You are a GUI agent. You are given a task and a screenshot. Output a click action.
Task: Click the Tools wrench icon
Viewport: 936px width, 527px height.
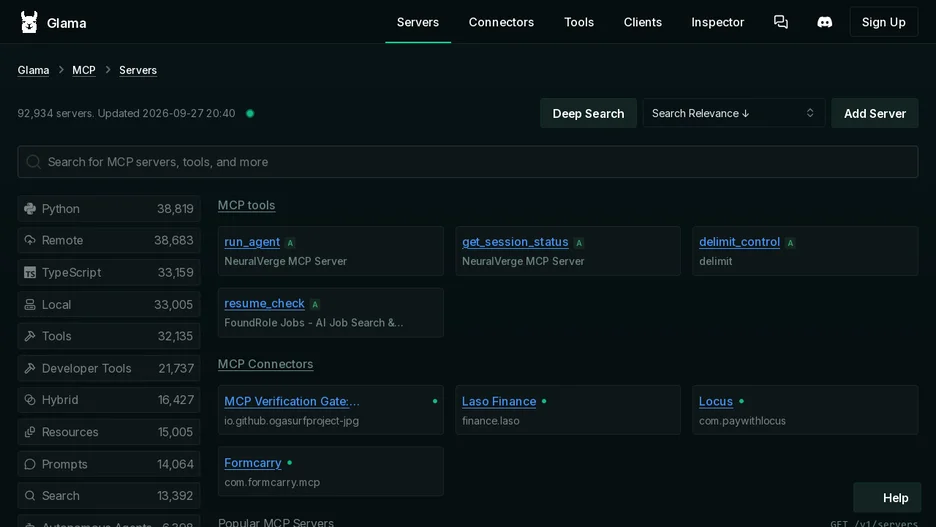pyautogui.click(x=30, y=336)
